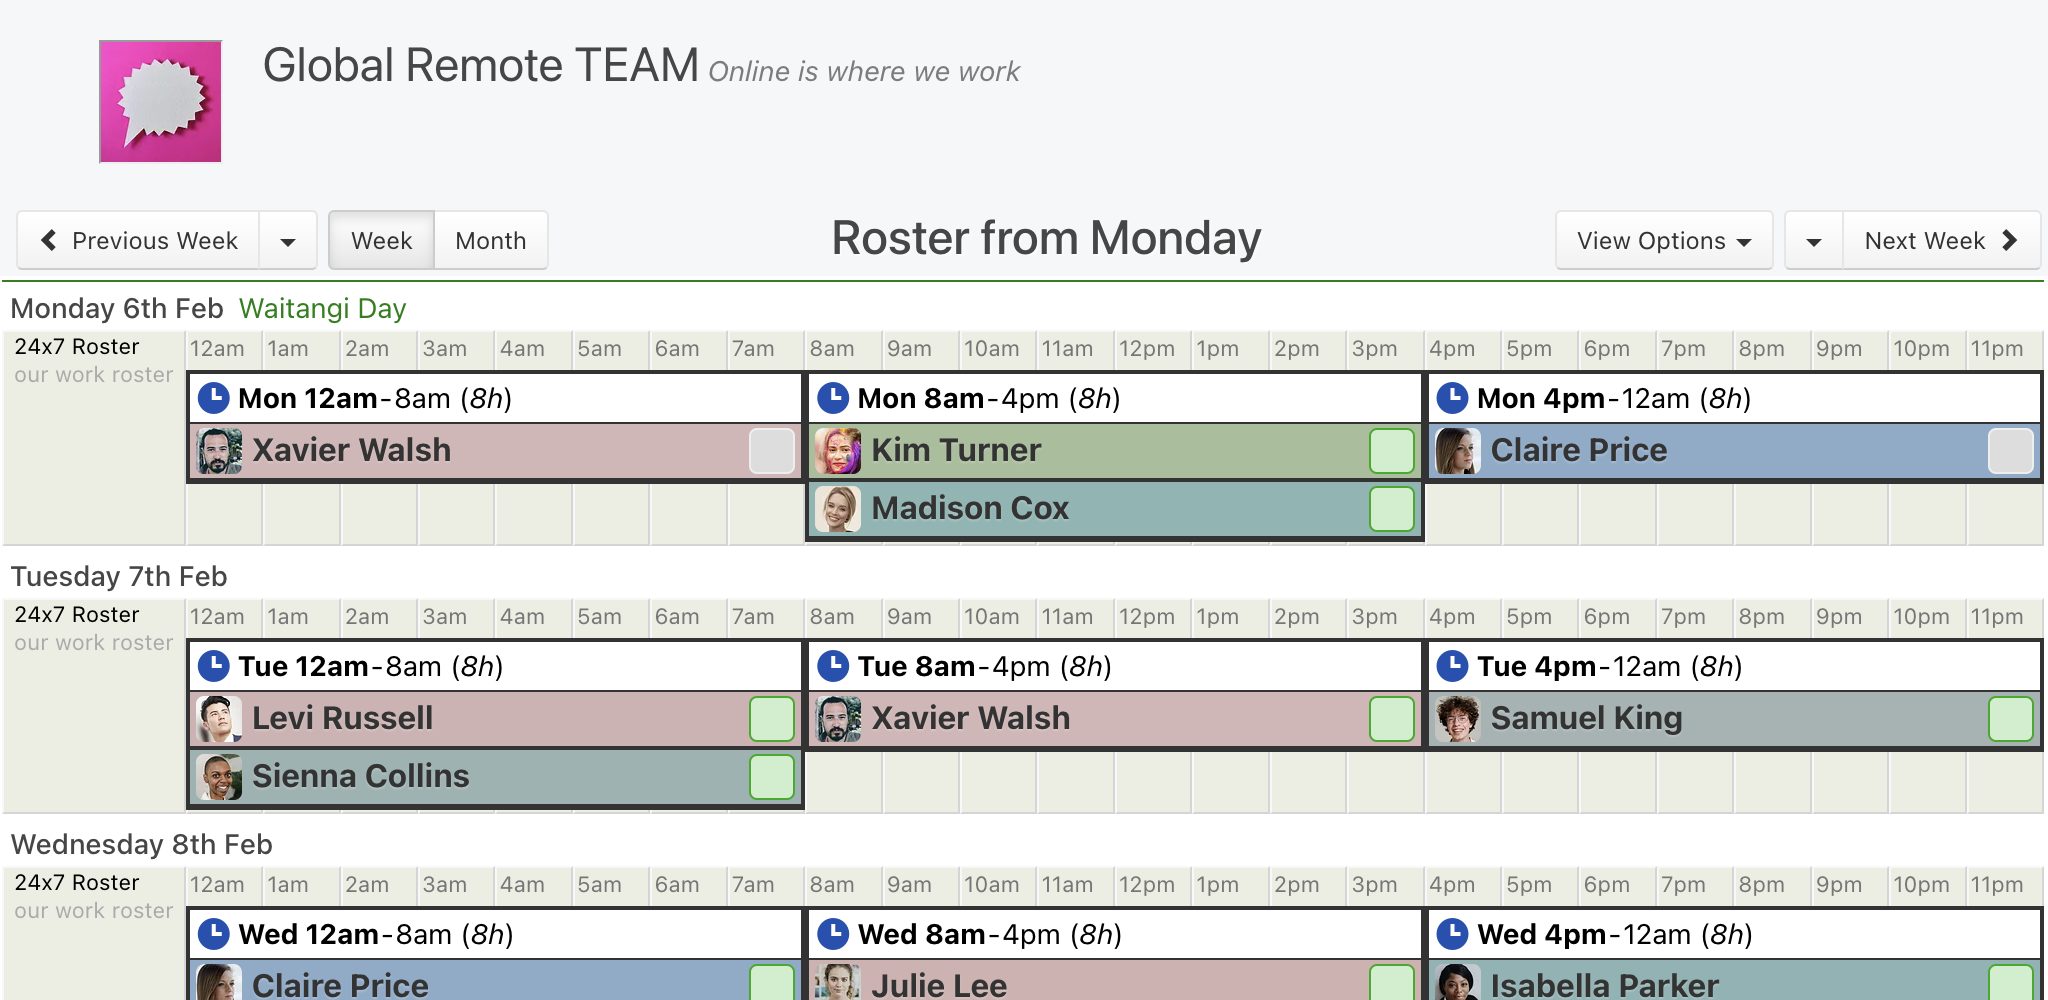This screenshot has width=2048, height=1000.
Task: Click the Waitangi Day holiday link
Action: pyautogui.click(x=322, y=308)
